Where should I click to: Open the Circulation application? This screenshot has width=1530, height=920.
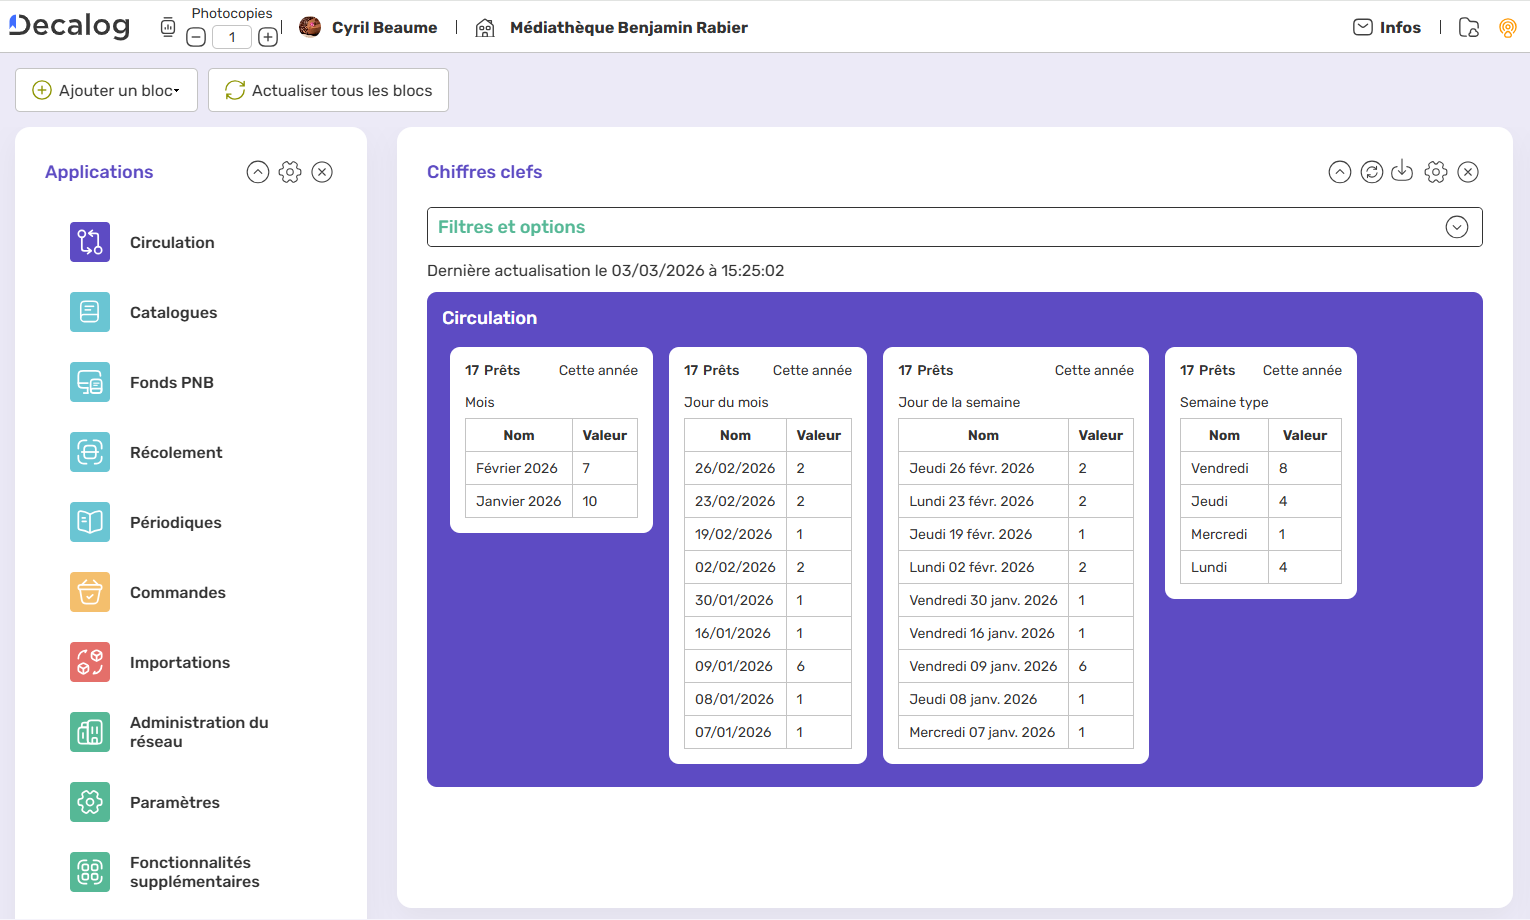tap(171, 242)
